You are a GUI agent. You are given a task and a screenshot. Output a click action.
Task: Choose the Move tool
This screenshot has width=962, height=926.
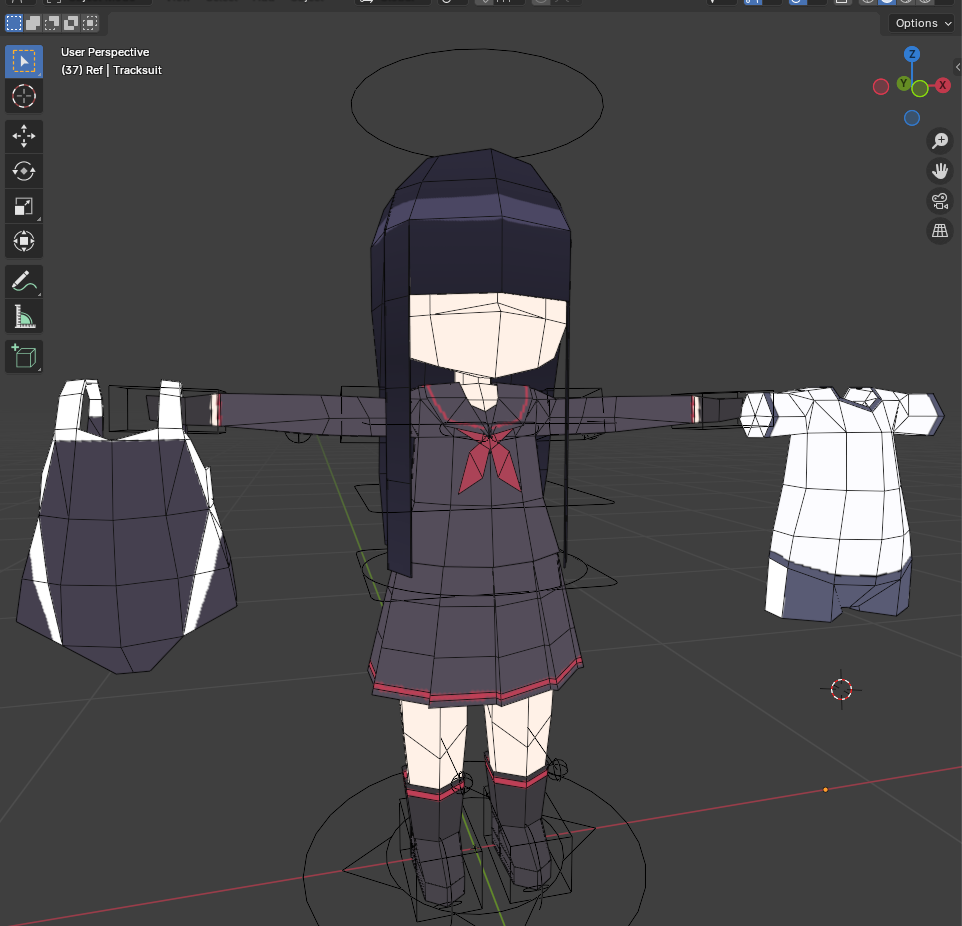[24, 136]
